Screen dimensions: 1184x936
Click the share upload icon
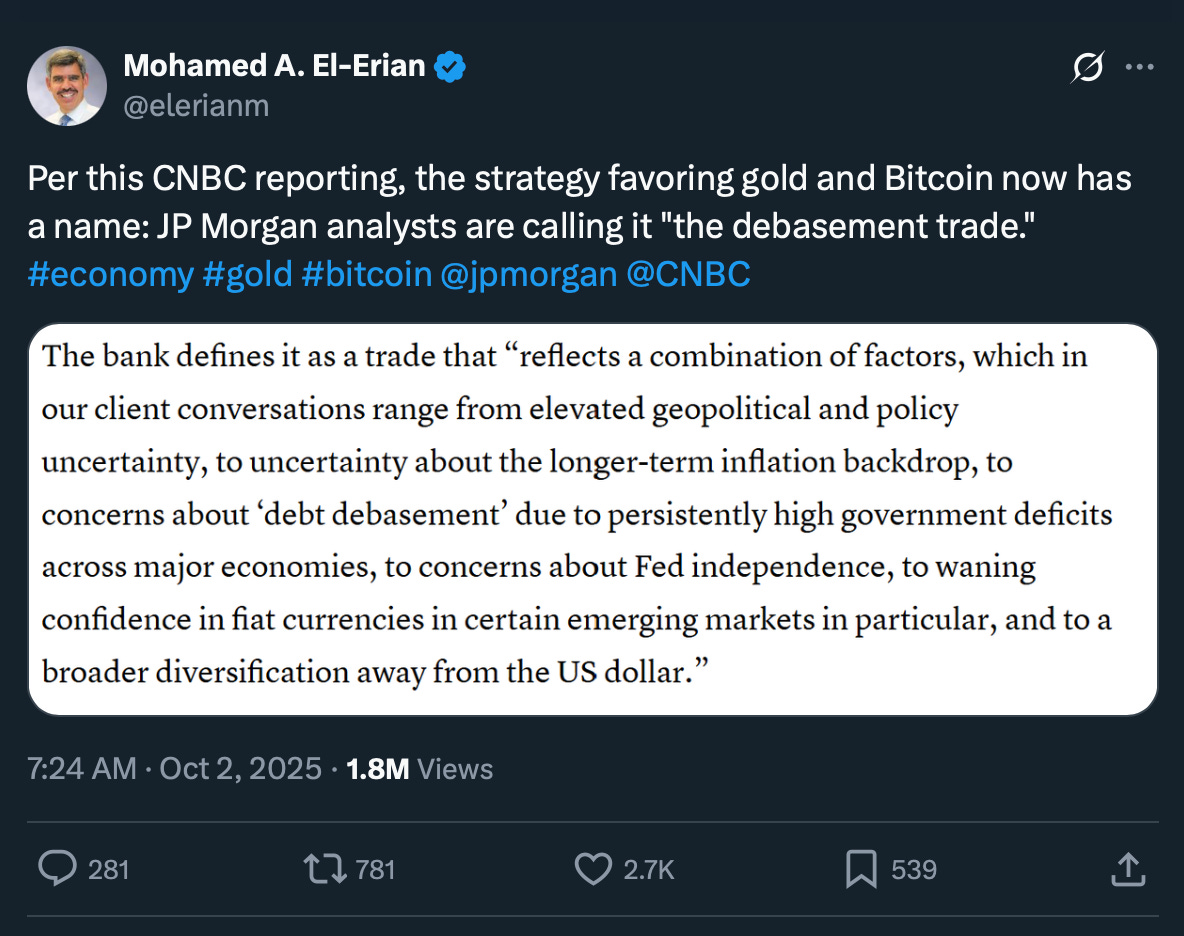tap(1127, 869)
